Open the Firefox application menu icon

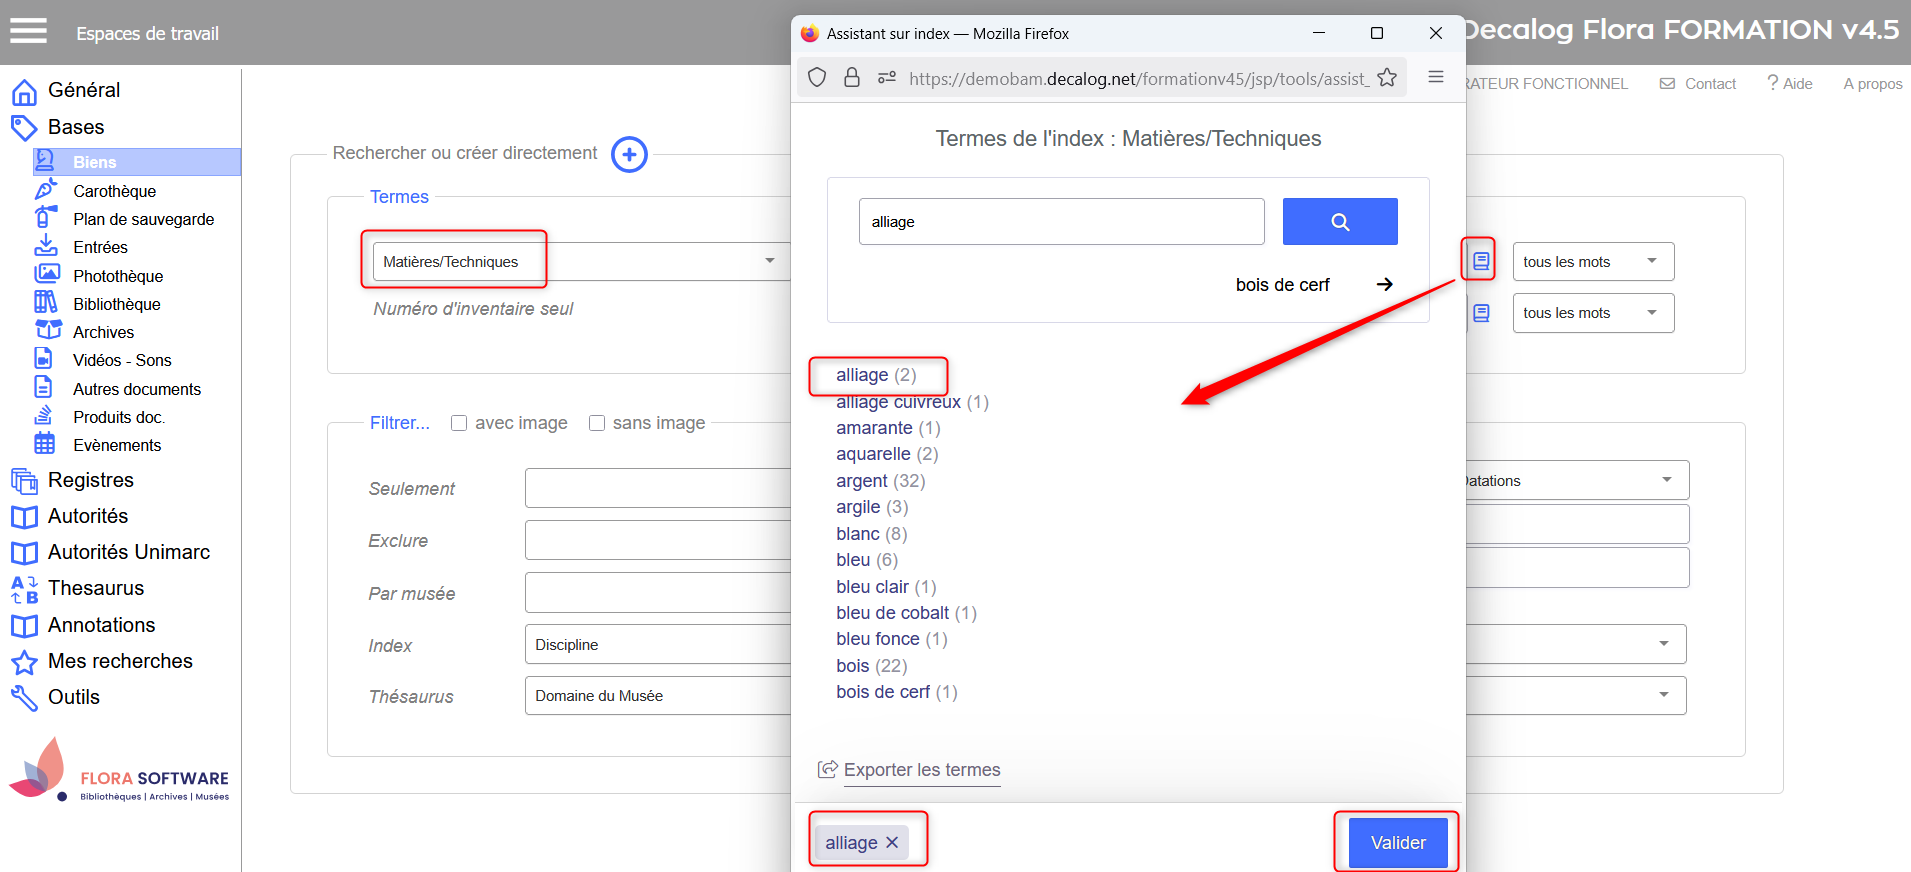1435,78
